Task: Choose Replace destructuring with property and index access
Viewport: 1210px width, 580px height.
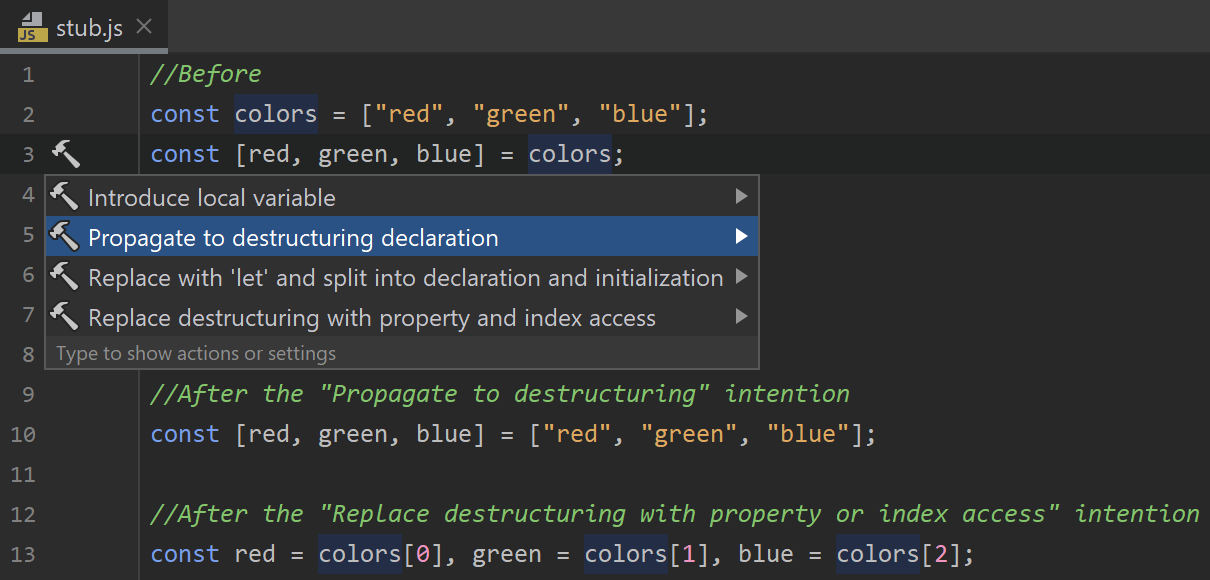Action: (372, 318)
